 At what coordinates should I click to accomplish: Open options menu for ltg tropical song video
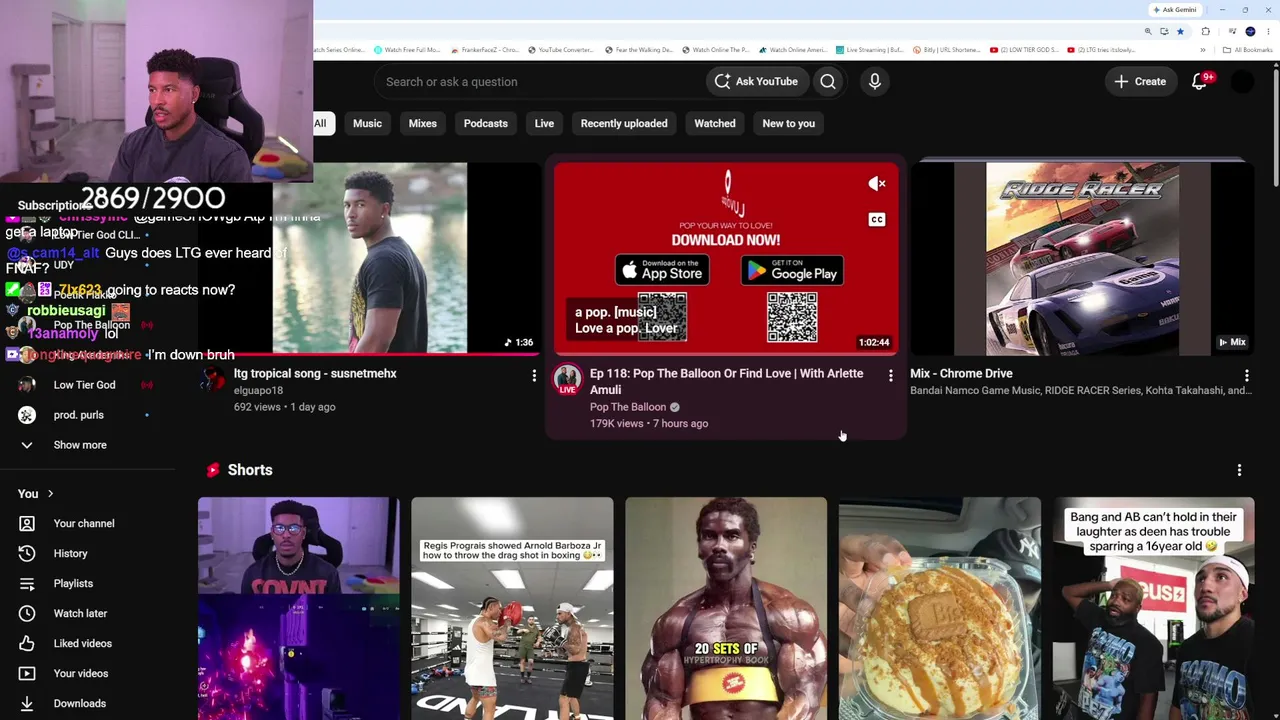tap(534, 376)
